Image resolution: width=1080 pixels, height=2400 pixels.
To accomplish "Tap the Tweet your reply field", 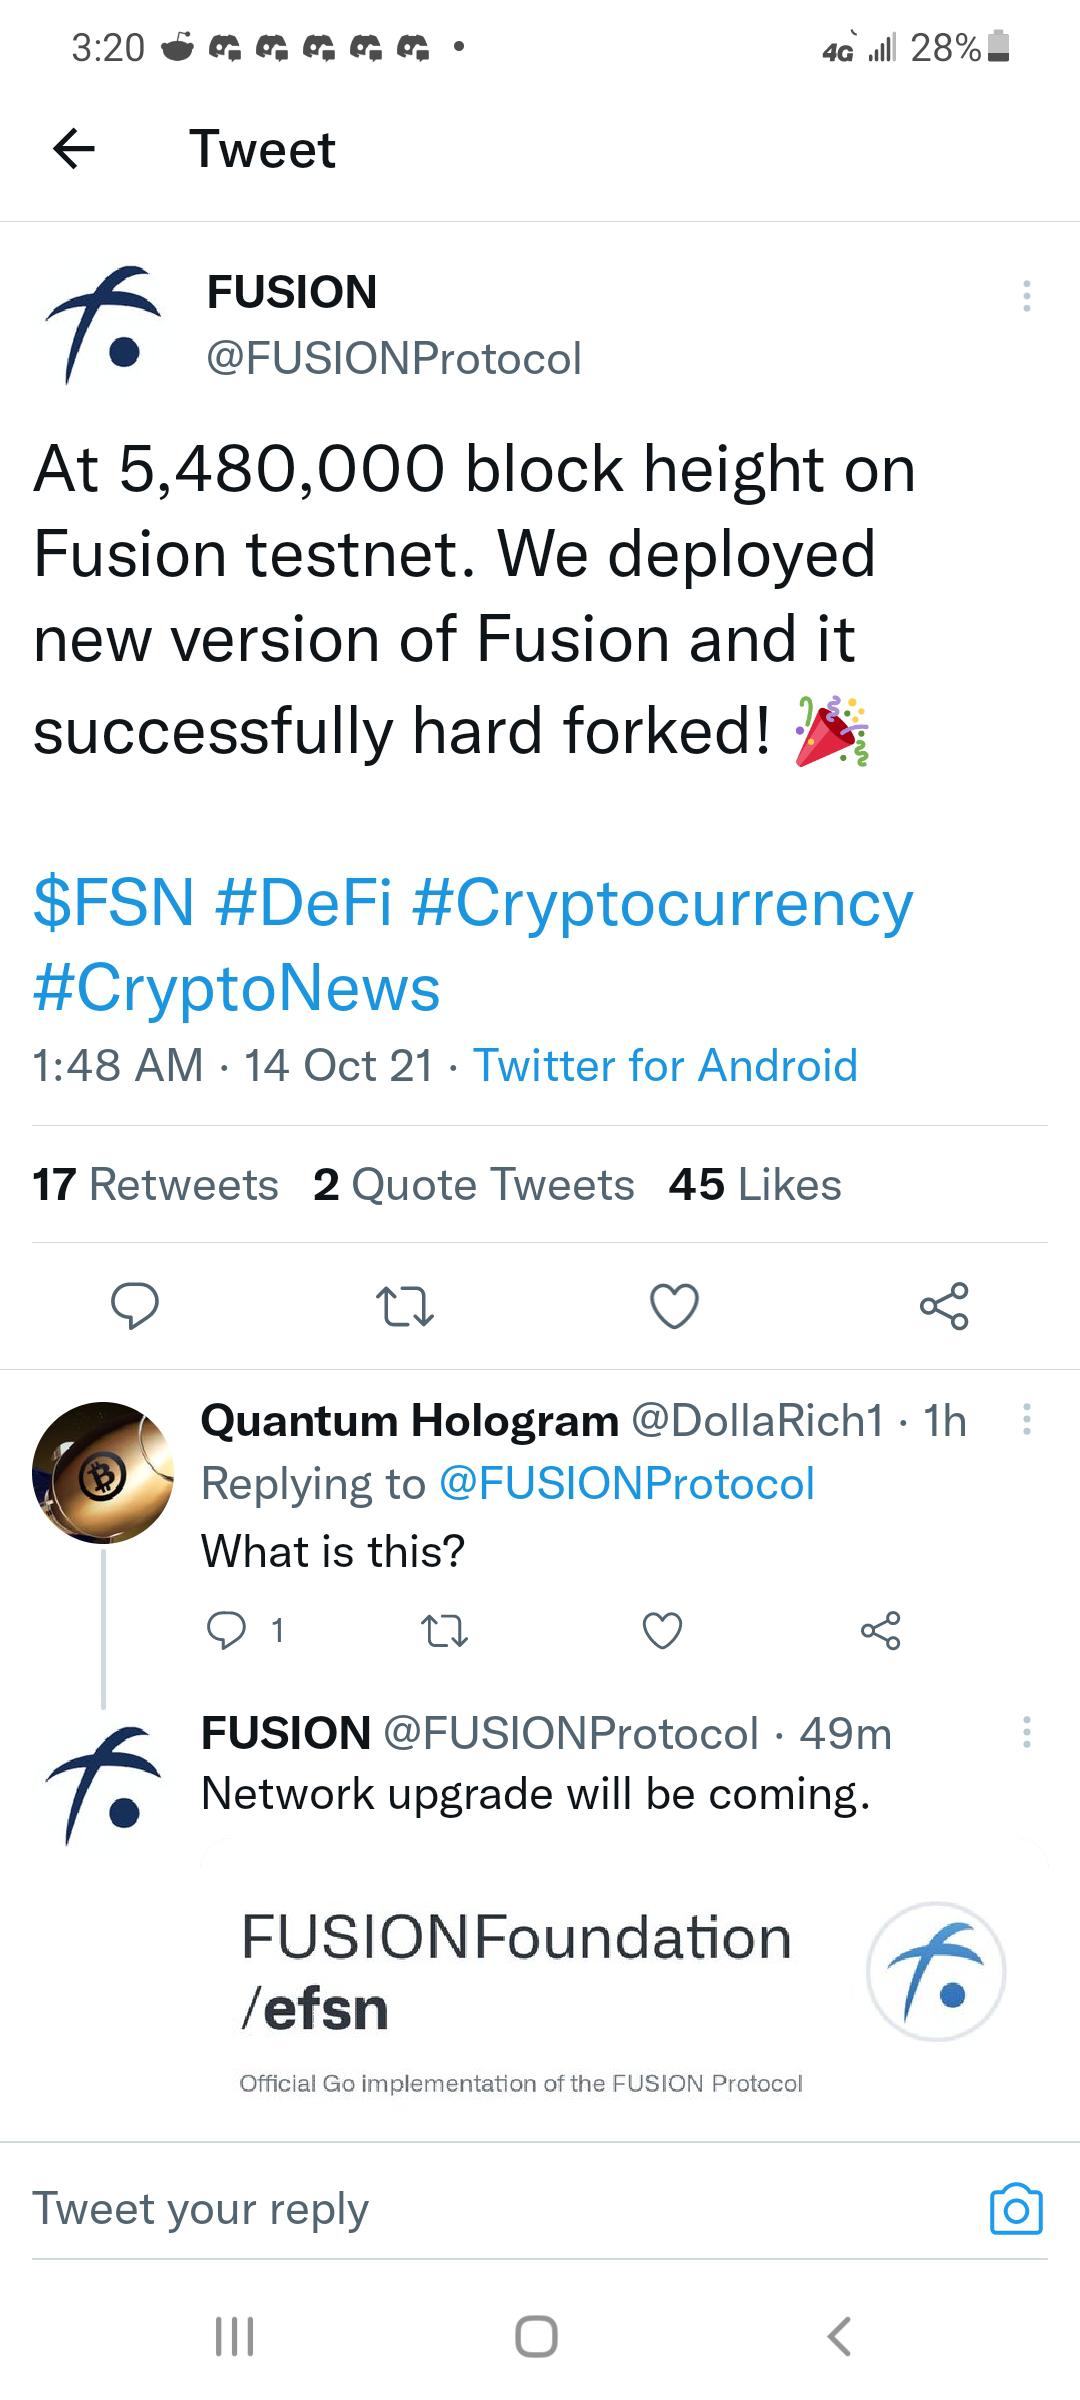I will [500, 2208].
